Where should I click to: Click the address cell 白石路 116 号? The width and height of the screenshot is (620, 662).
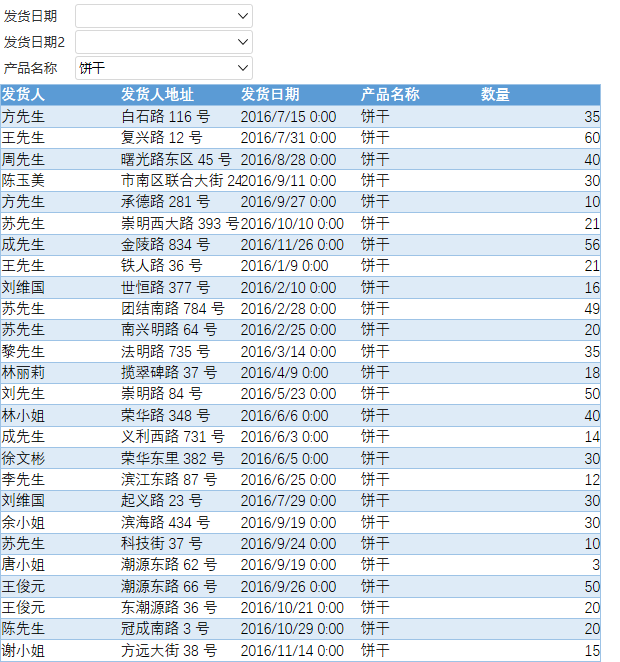pyautogui.click(x=165, y=117)
